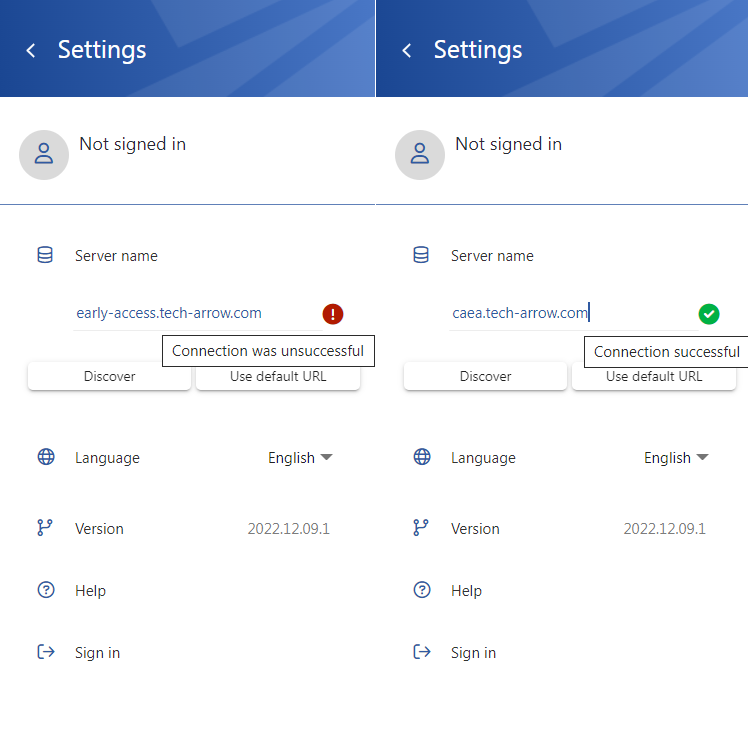
Task: Click the right profile avatar icon
Action: tap(420, 155)
